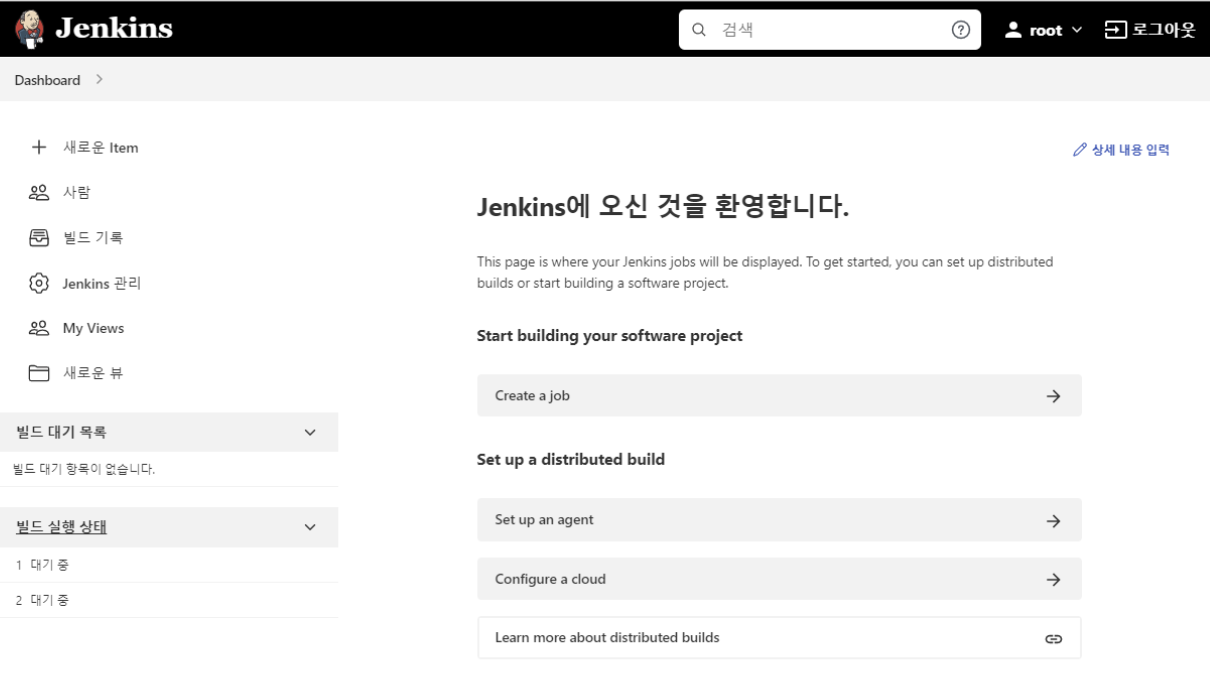This screenshot has height=682, width=1210.
Task: Open 새로운 뷰 new view entry
Action: point(93,373)
